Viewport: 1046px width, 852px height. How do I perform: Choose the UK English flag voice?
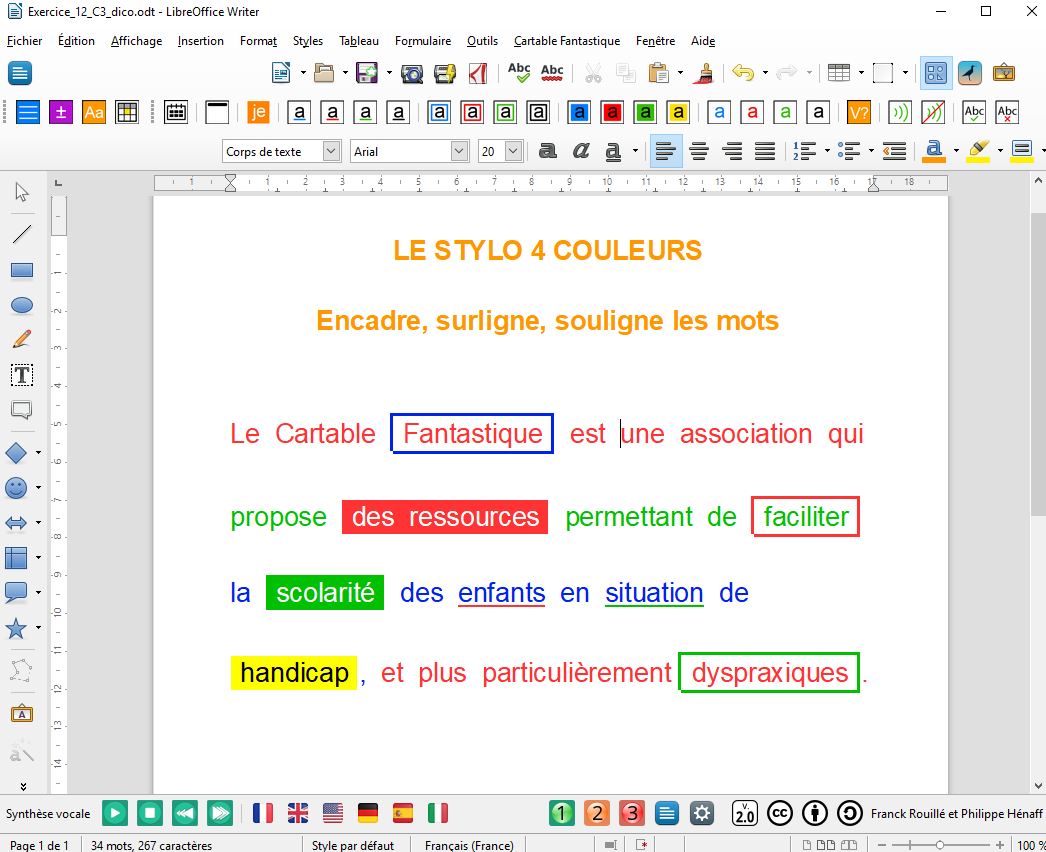(x=298, y=813)
